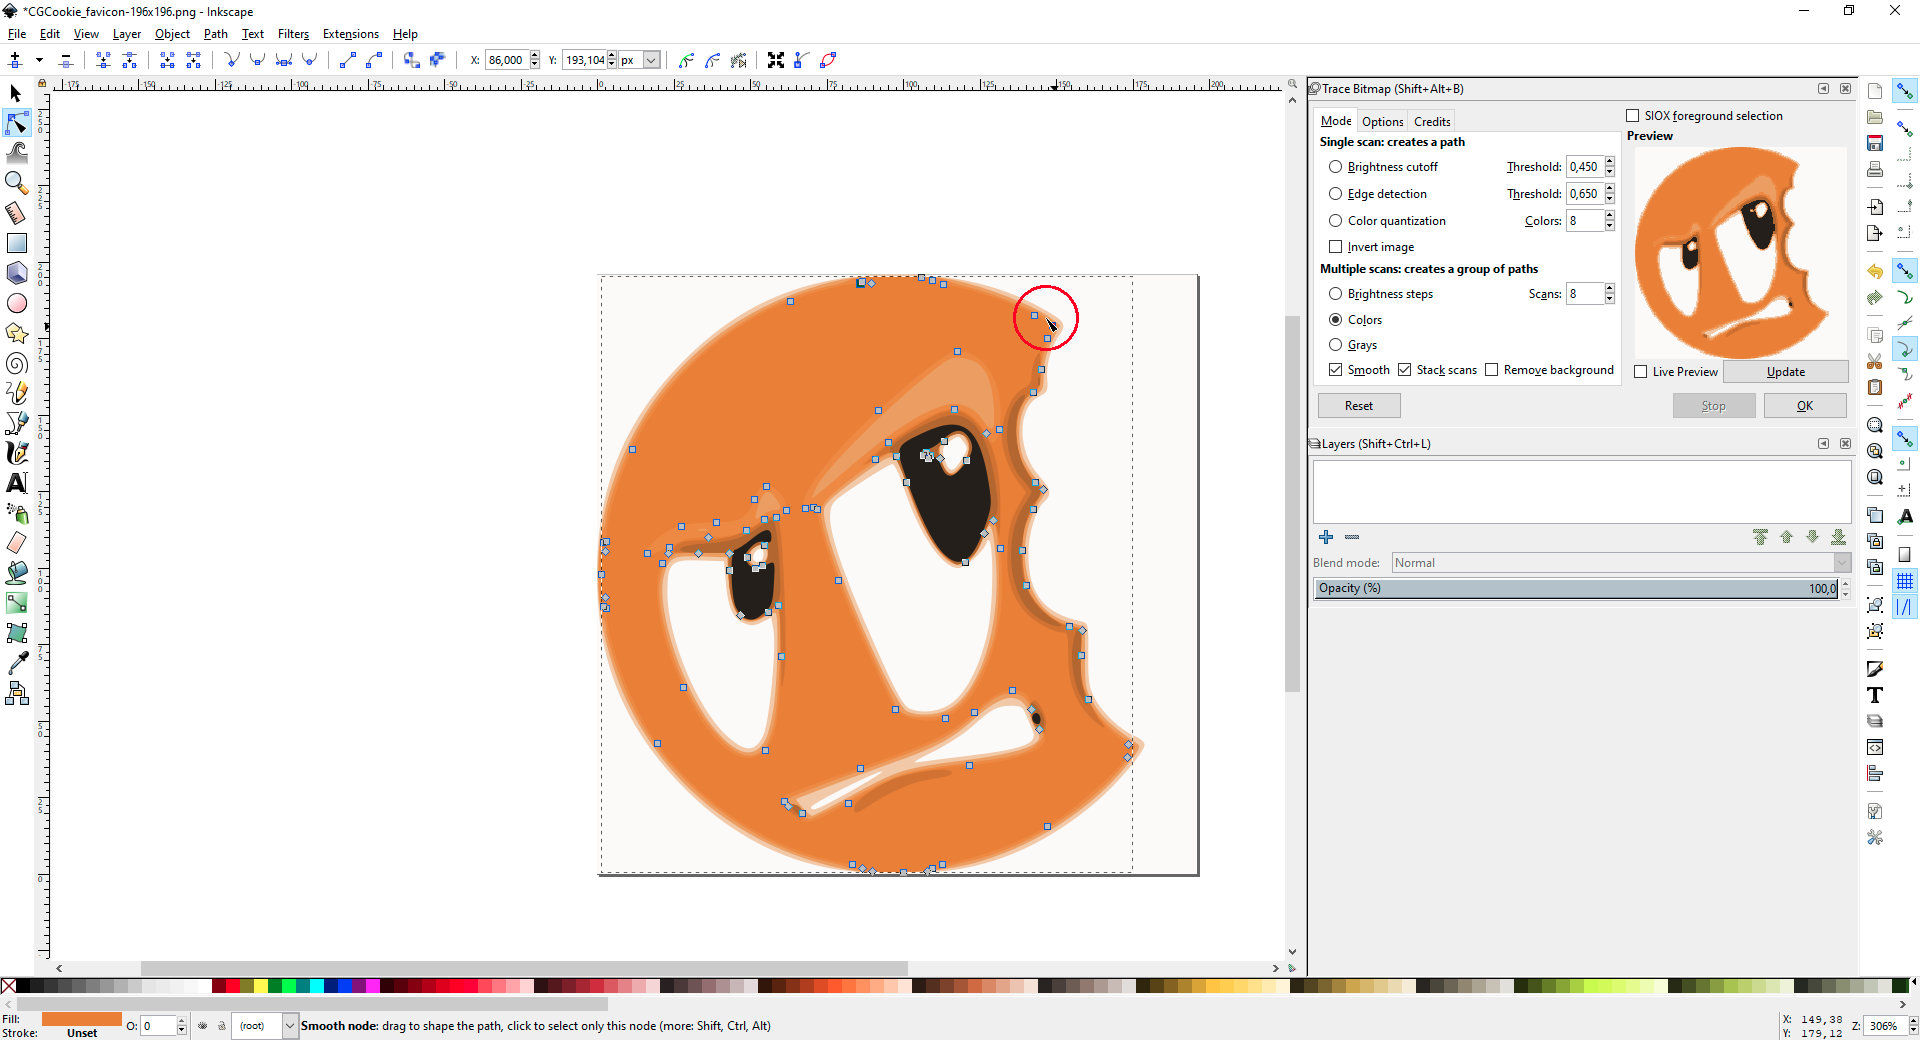Open the (root) layer selector dropdown
This screenshot has width=1920, height=1040.
pyautogui.click(x=290, y=1026)
